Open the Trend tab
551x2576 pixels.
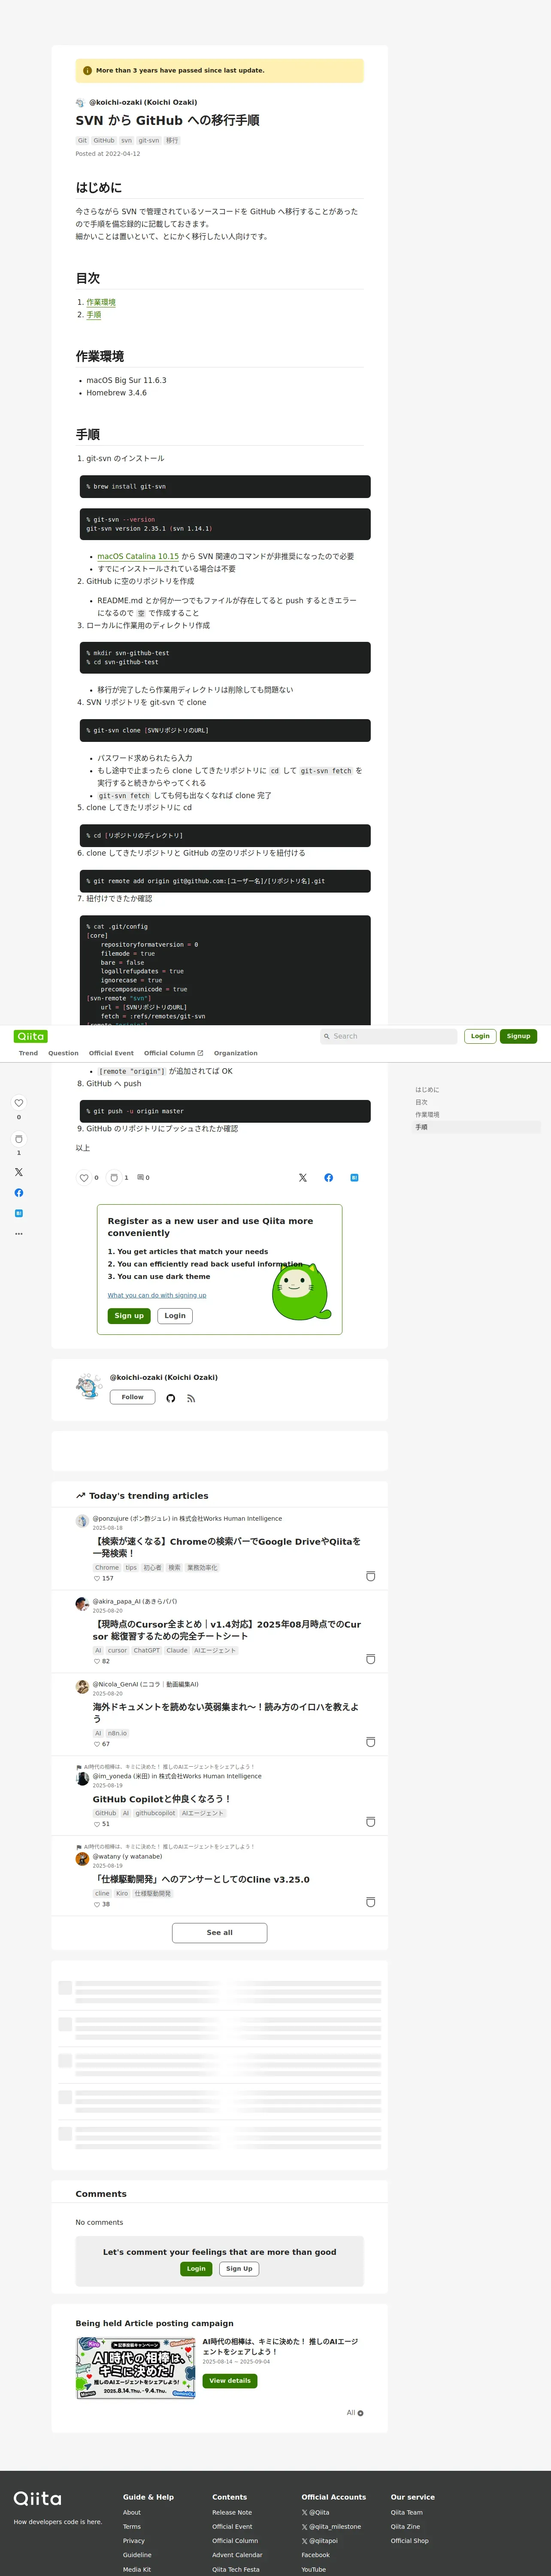tap(28, 1053)
